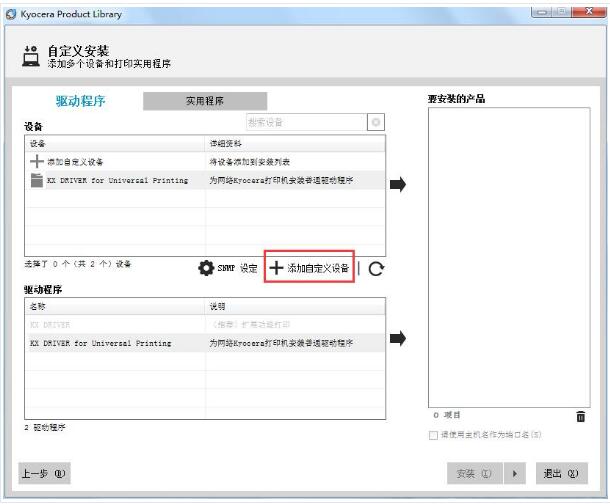Click the 退出 (X) button
610x504 pixels.
point(561,473)
